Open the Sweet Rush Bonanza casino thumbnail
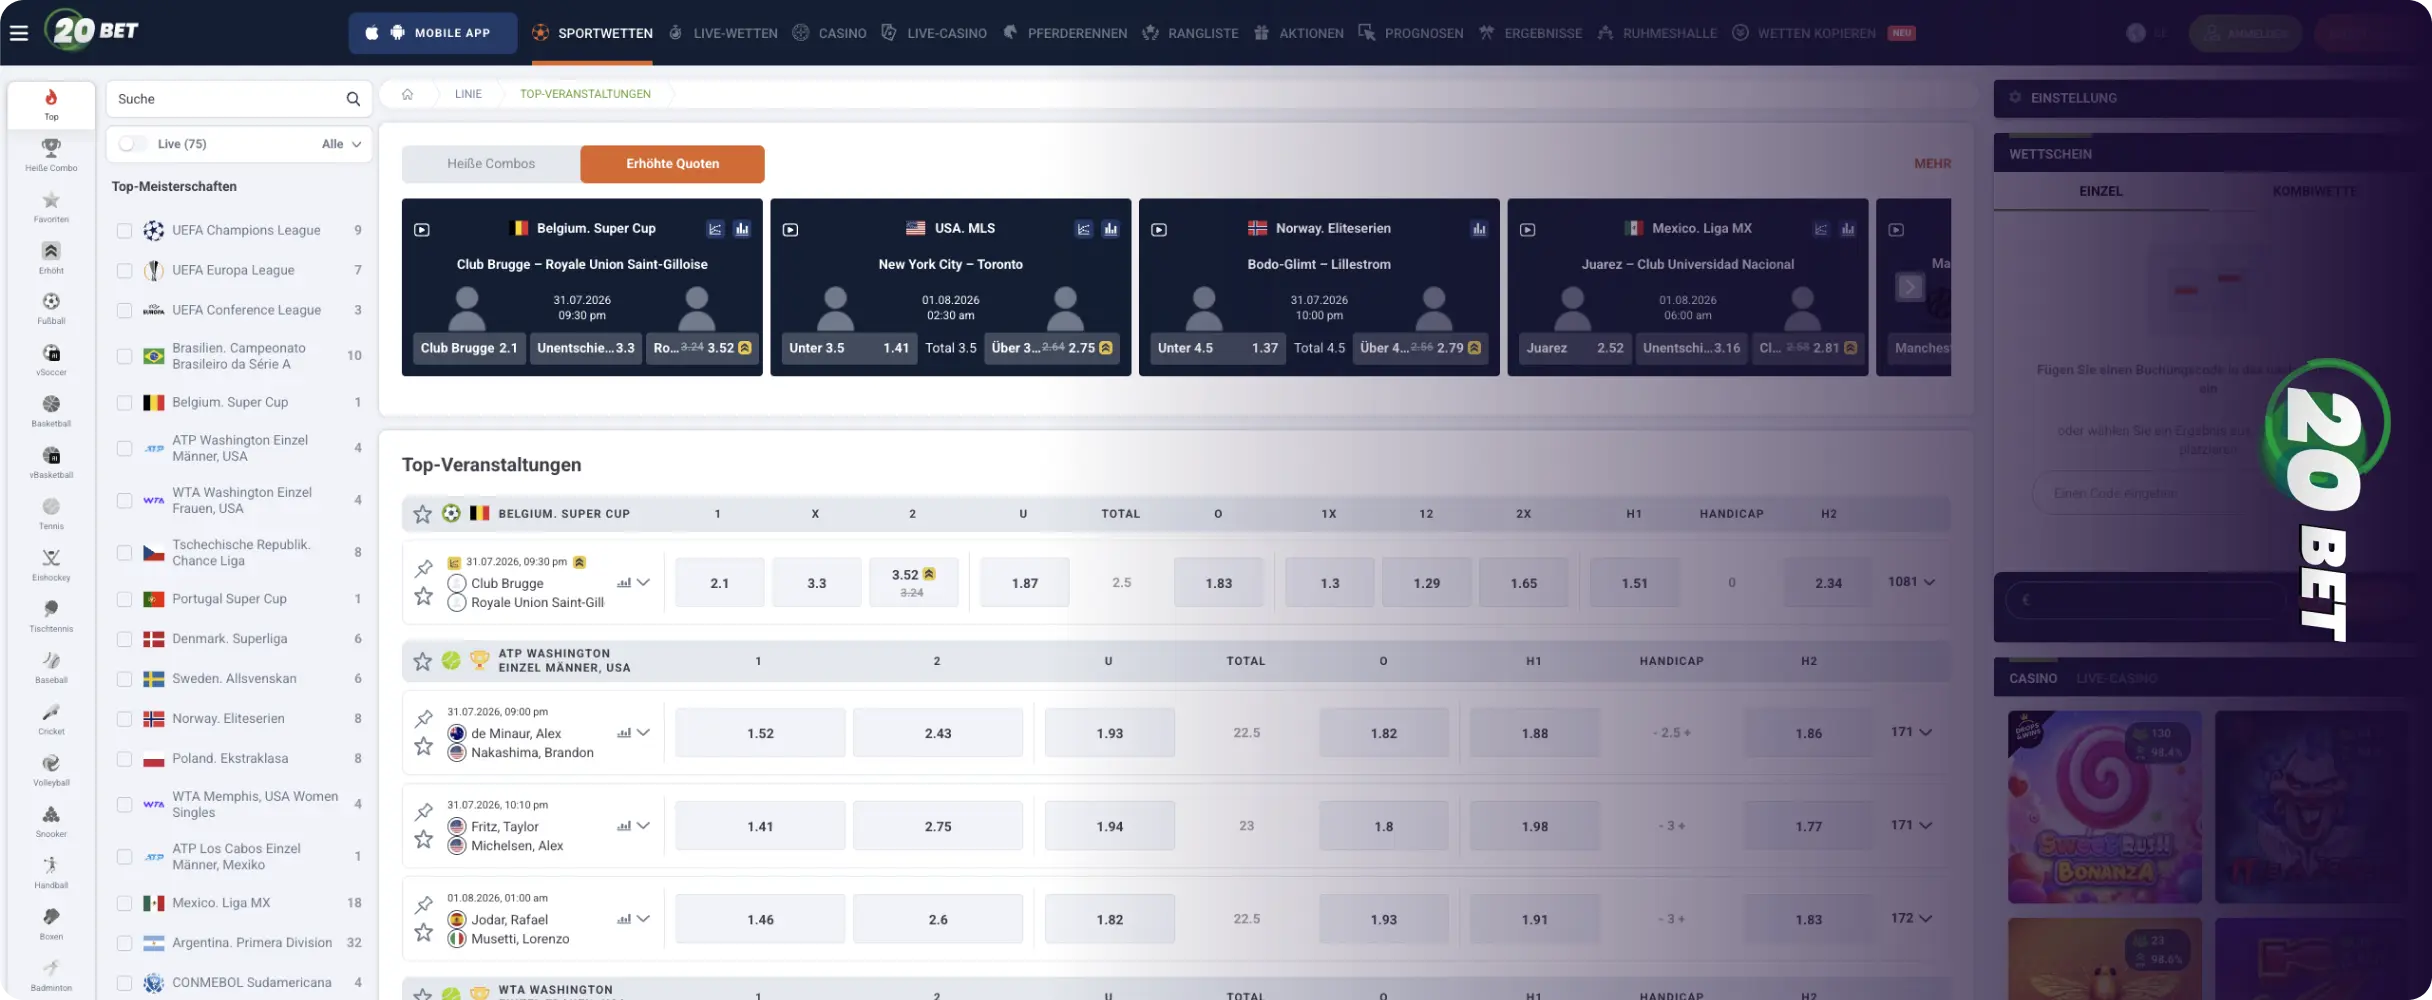Viewport: 2432px width, 1000px height. pyautogui.click(x=2104, y=807)
